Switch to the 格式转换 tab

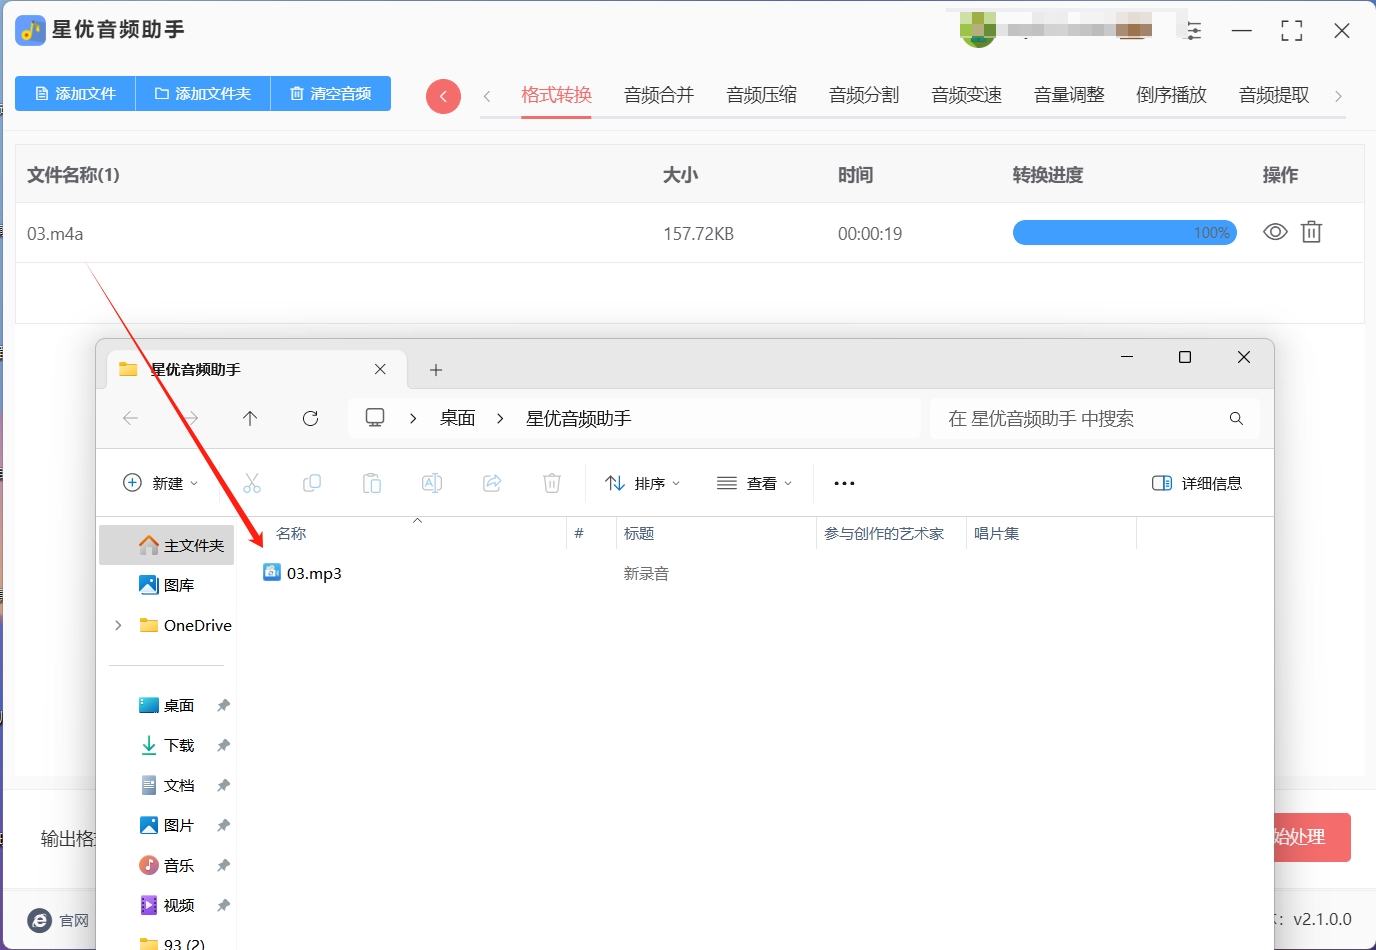click(556, 95)
